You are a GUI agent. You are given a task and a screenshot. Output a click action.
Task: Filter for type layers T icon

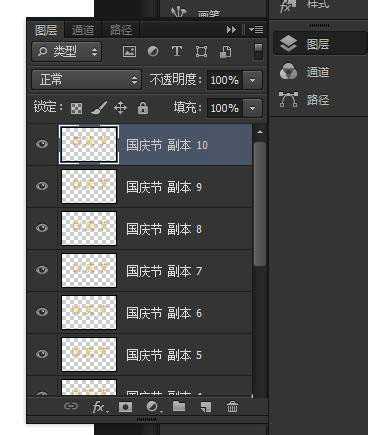[x=177, y=52]
